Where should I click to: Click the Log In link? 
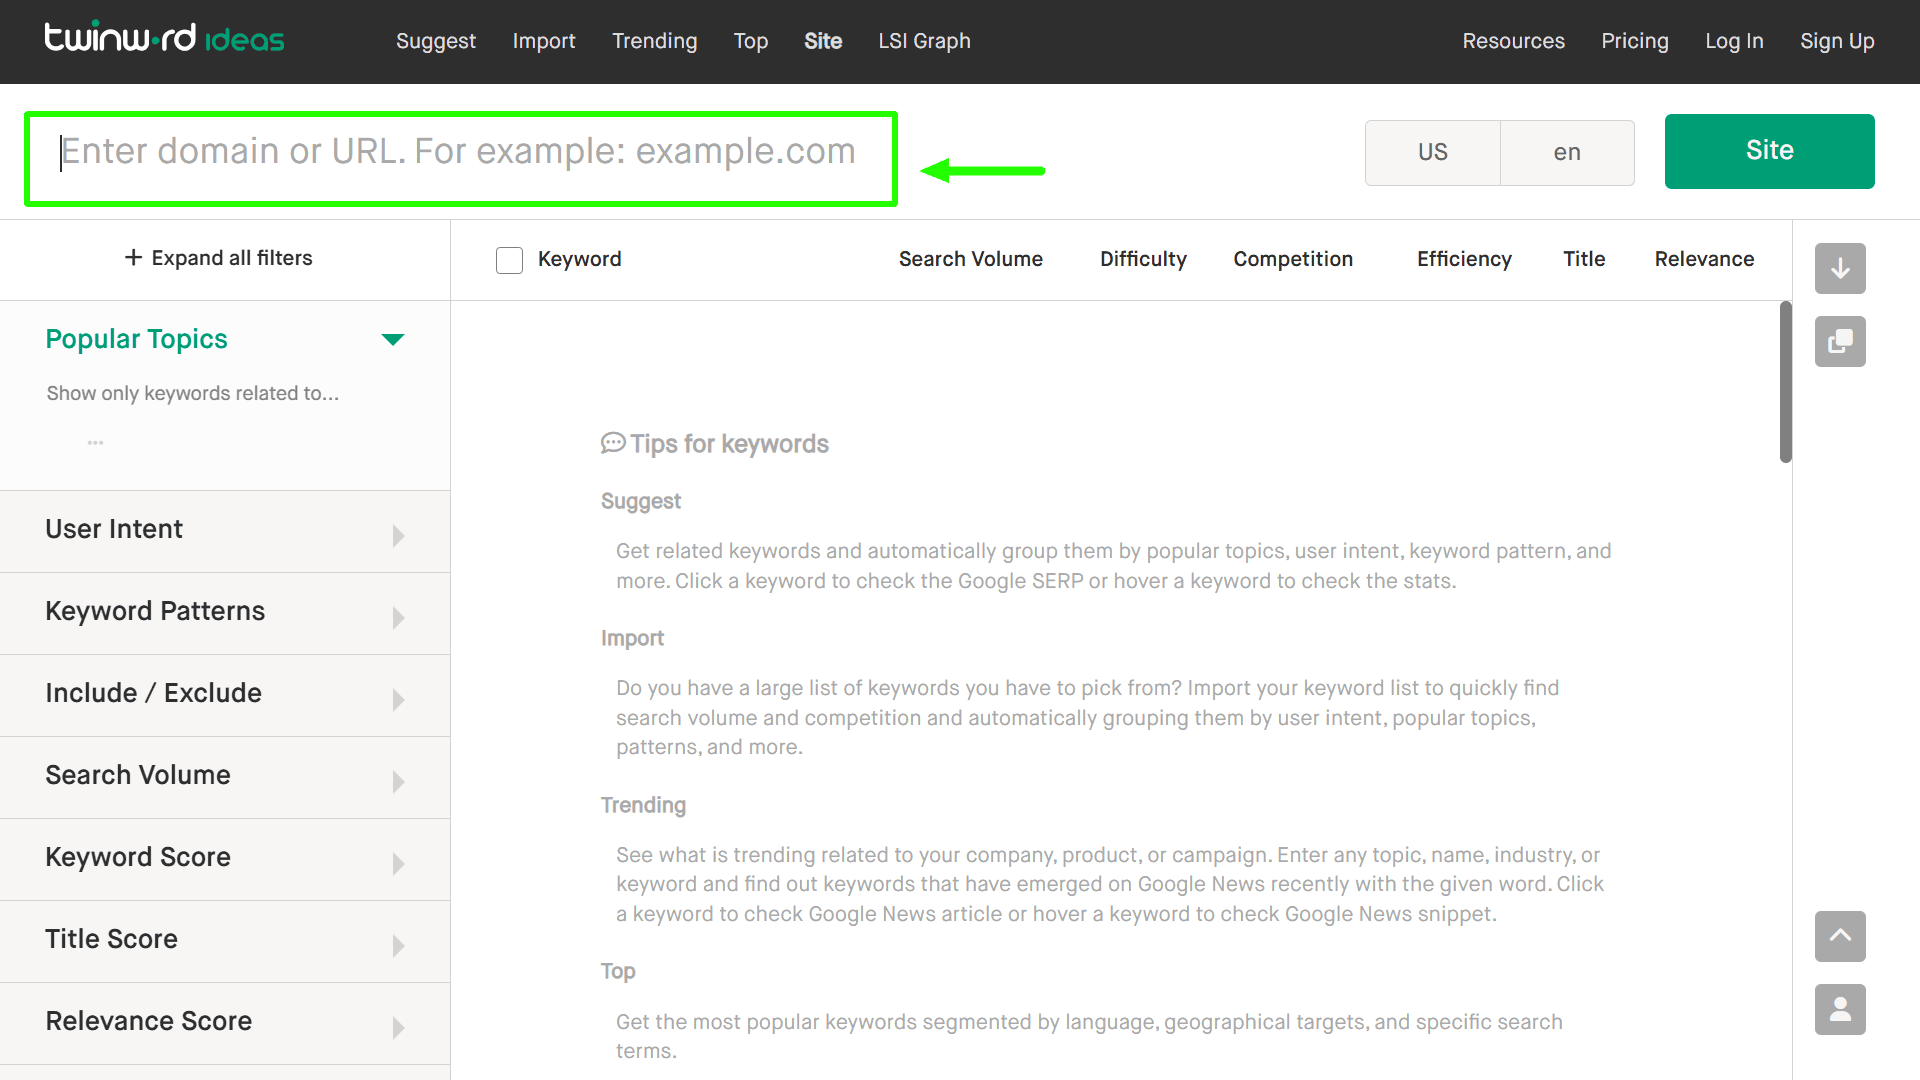(1734, 41)
